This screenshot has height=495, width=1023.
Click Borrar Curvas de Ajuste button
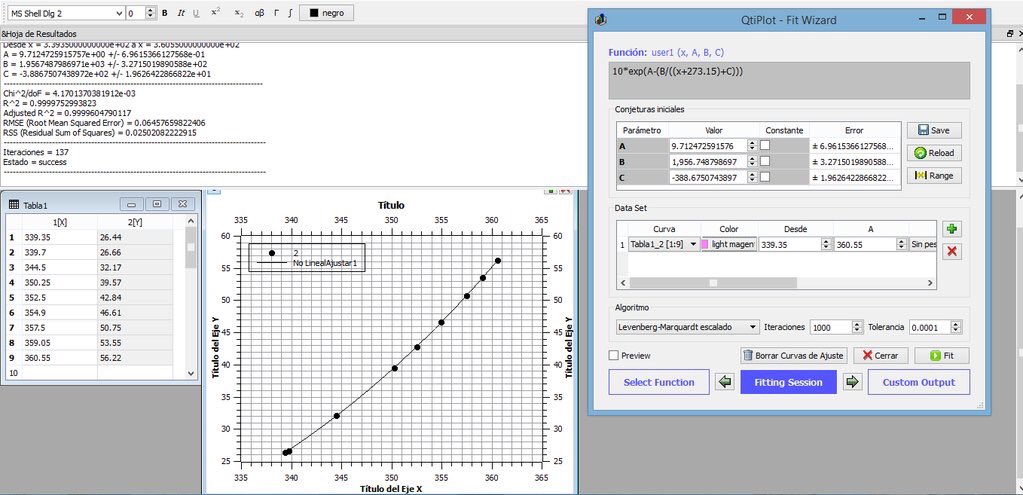click(x=794, y=355)
